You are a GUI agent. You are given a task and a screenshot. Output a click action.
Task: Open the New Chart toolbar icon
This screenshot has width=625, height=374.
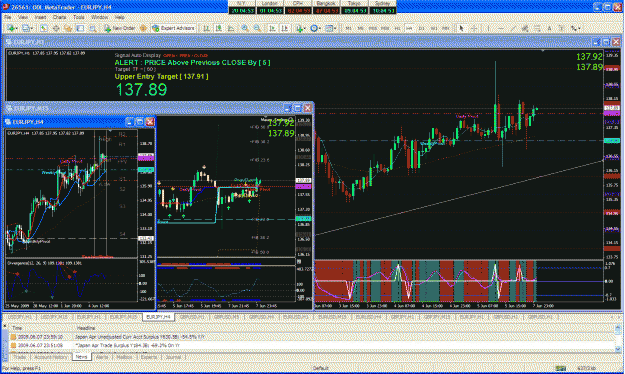pyautogui.click(x=10, y=28)
